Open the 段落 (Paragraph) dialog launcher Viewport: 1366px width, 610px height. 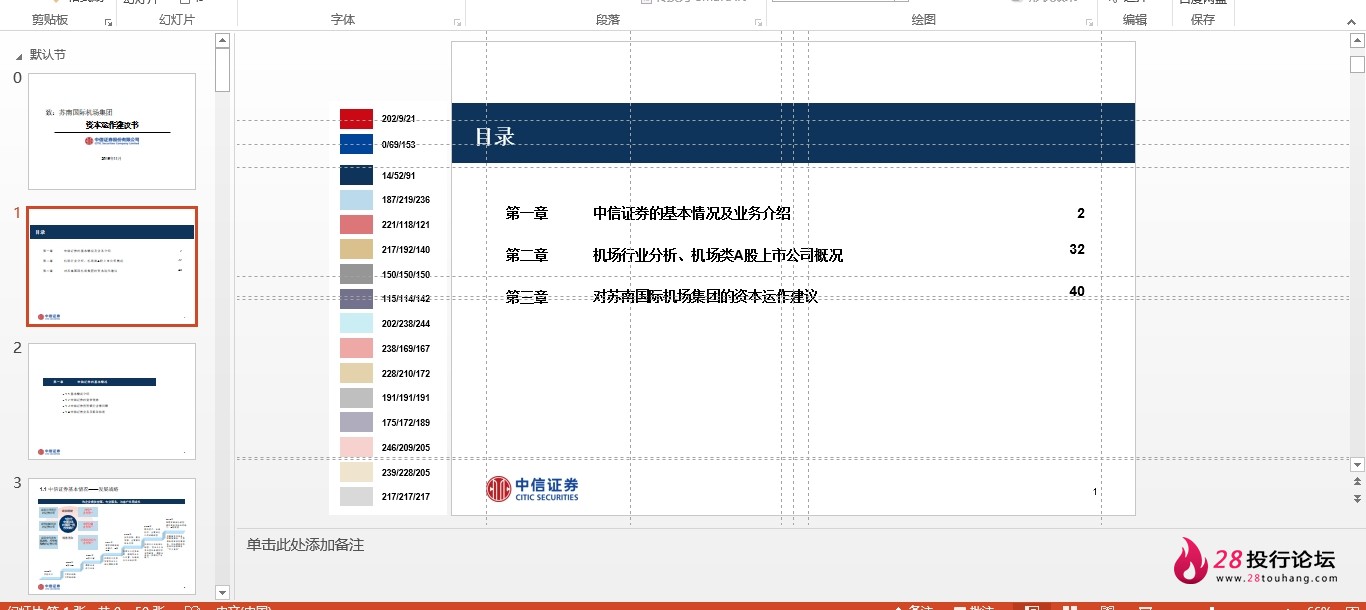(759, 21)
